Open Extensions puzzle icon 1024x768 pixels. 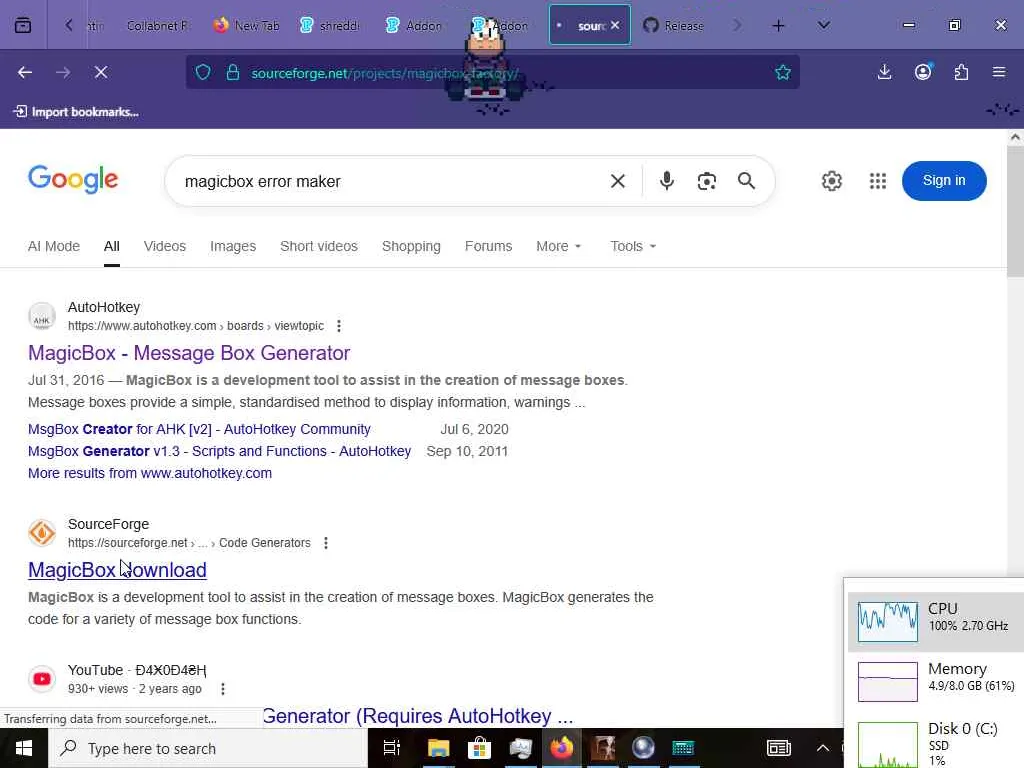coord(961,72)
